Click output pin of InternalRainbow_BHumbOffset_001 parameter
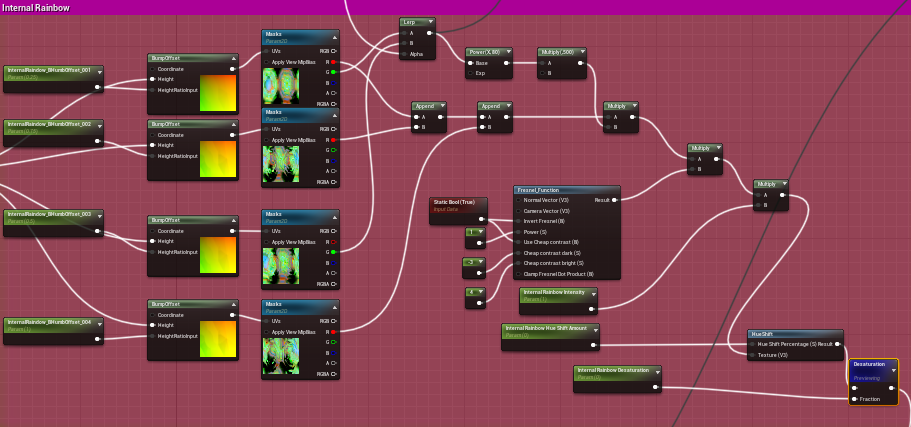 click(x=97, y=87)
